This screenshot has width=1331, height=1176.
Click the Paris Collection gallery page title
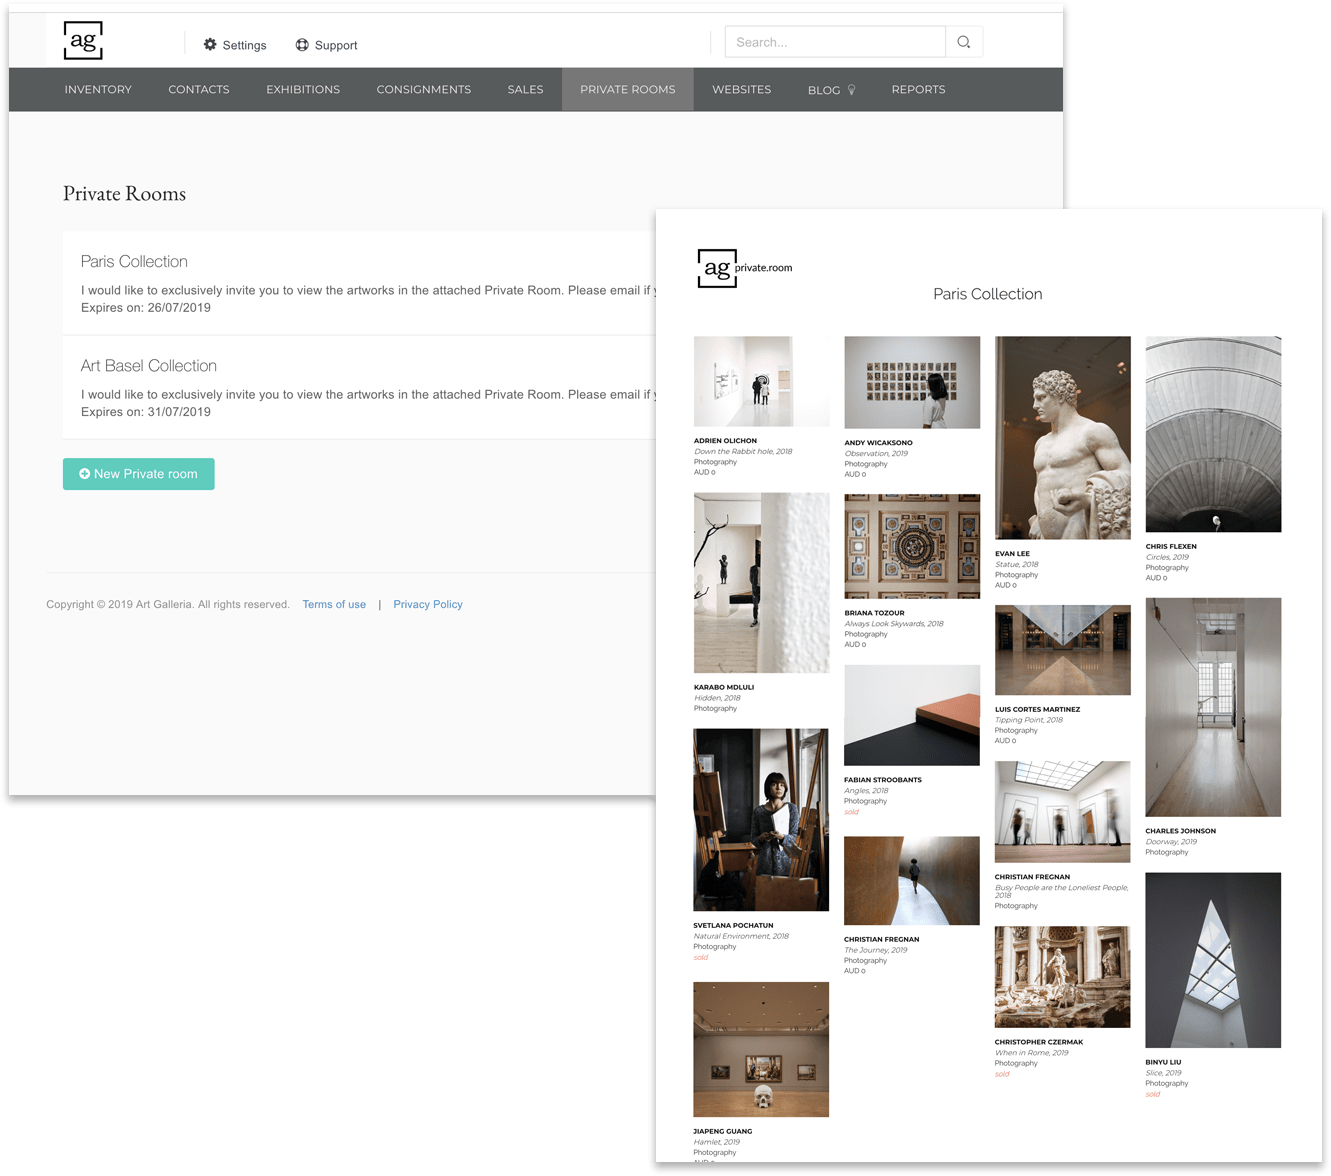(x=988, y=294)
